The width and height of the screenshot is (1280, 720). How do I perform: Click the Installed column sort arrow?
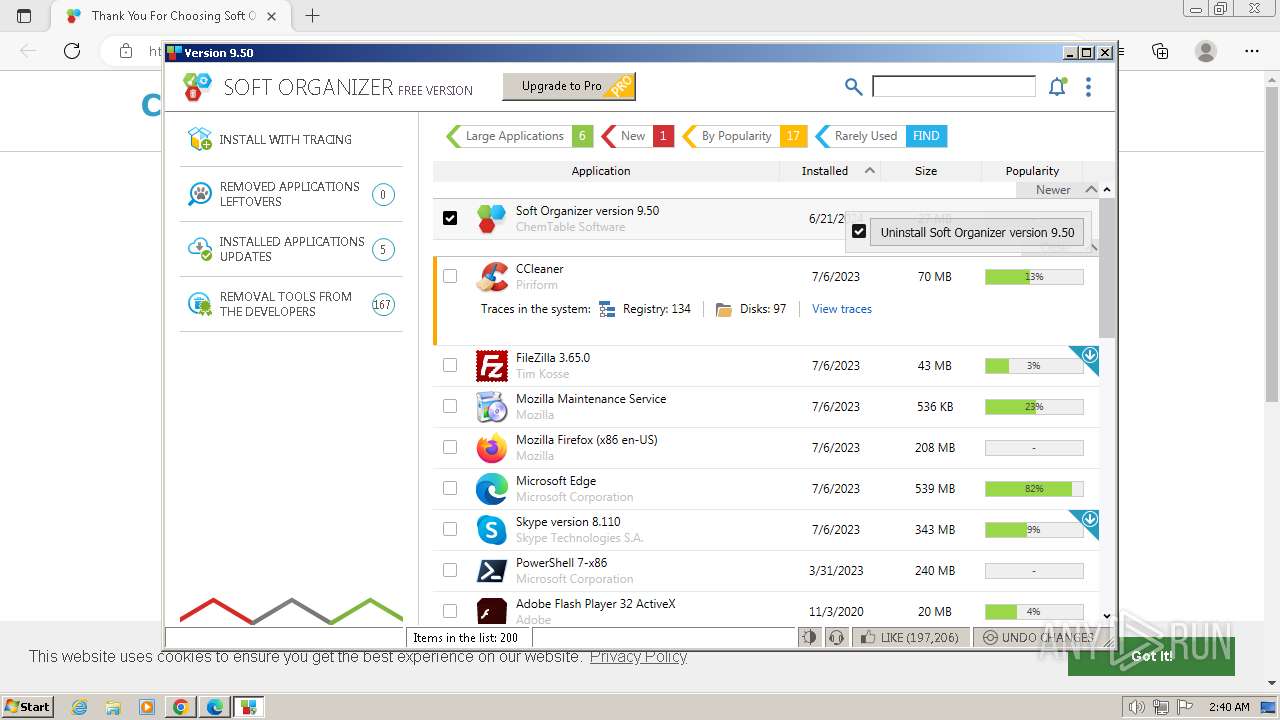[x=869, y=171]
